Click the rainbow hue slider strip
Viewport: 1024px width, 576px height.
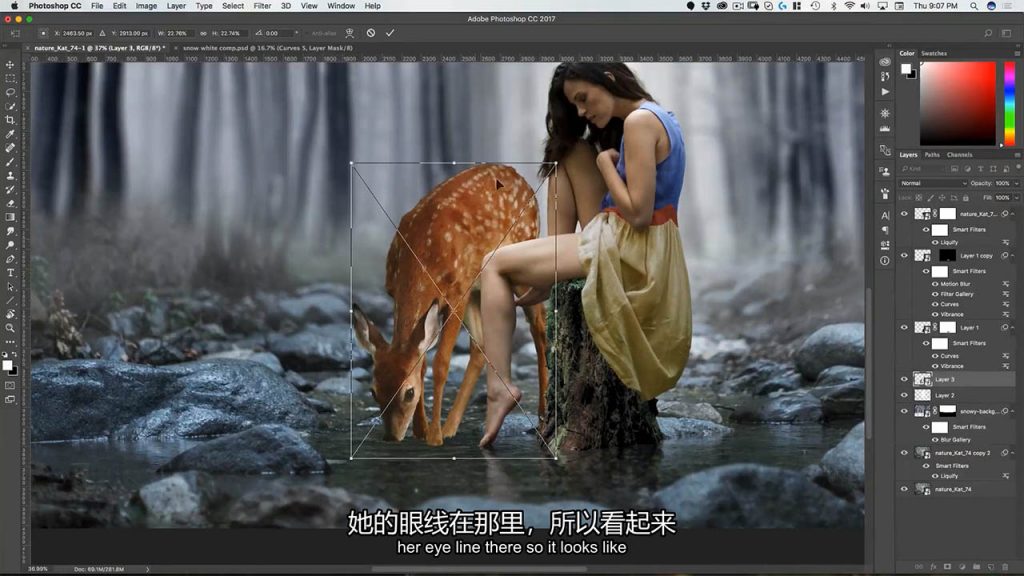coord(1010,104)
